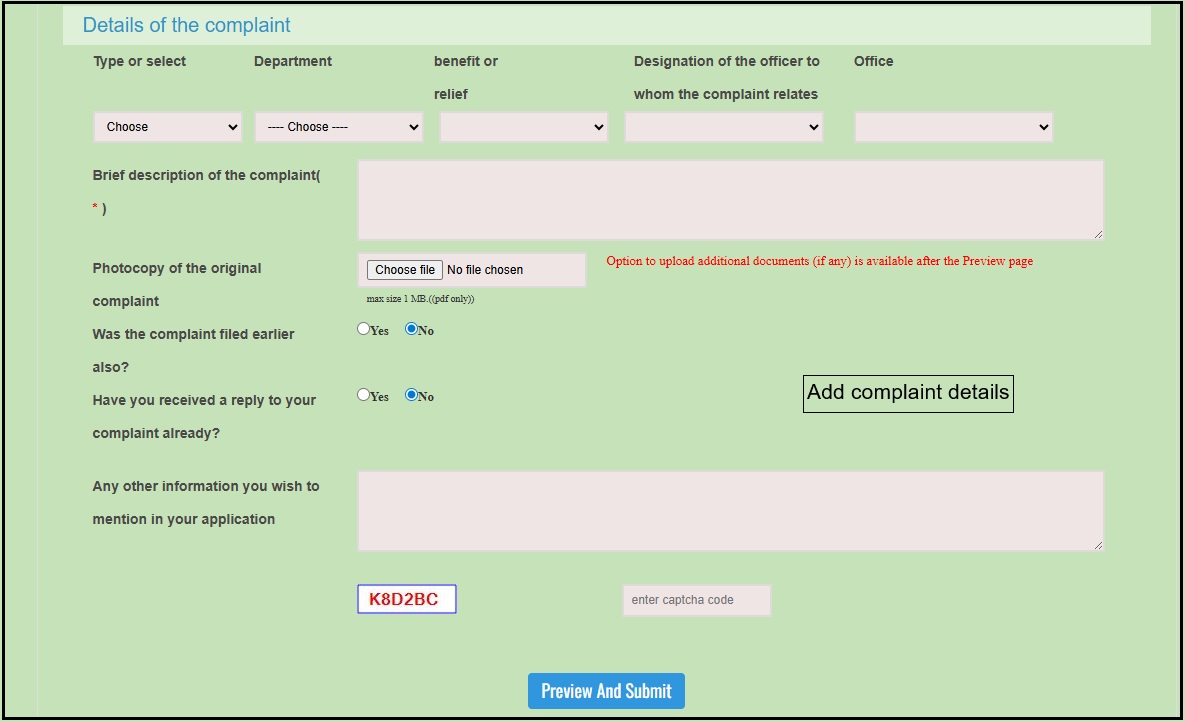This screenshot has width=1185, height=722.
Task: Focus the any other information text area
Action: (x=730, y=510)
